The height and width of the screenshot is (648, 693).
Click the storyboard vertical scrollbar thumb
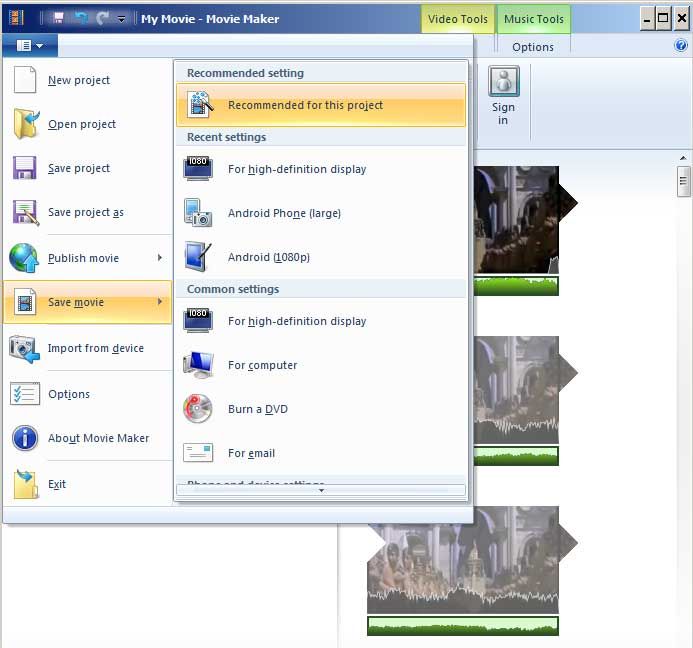(x=683, y=181)
